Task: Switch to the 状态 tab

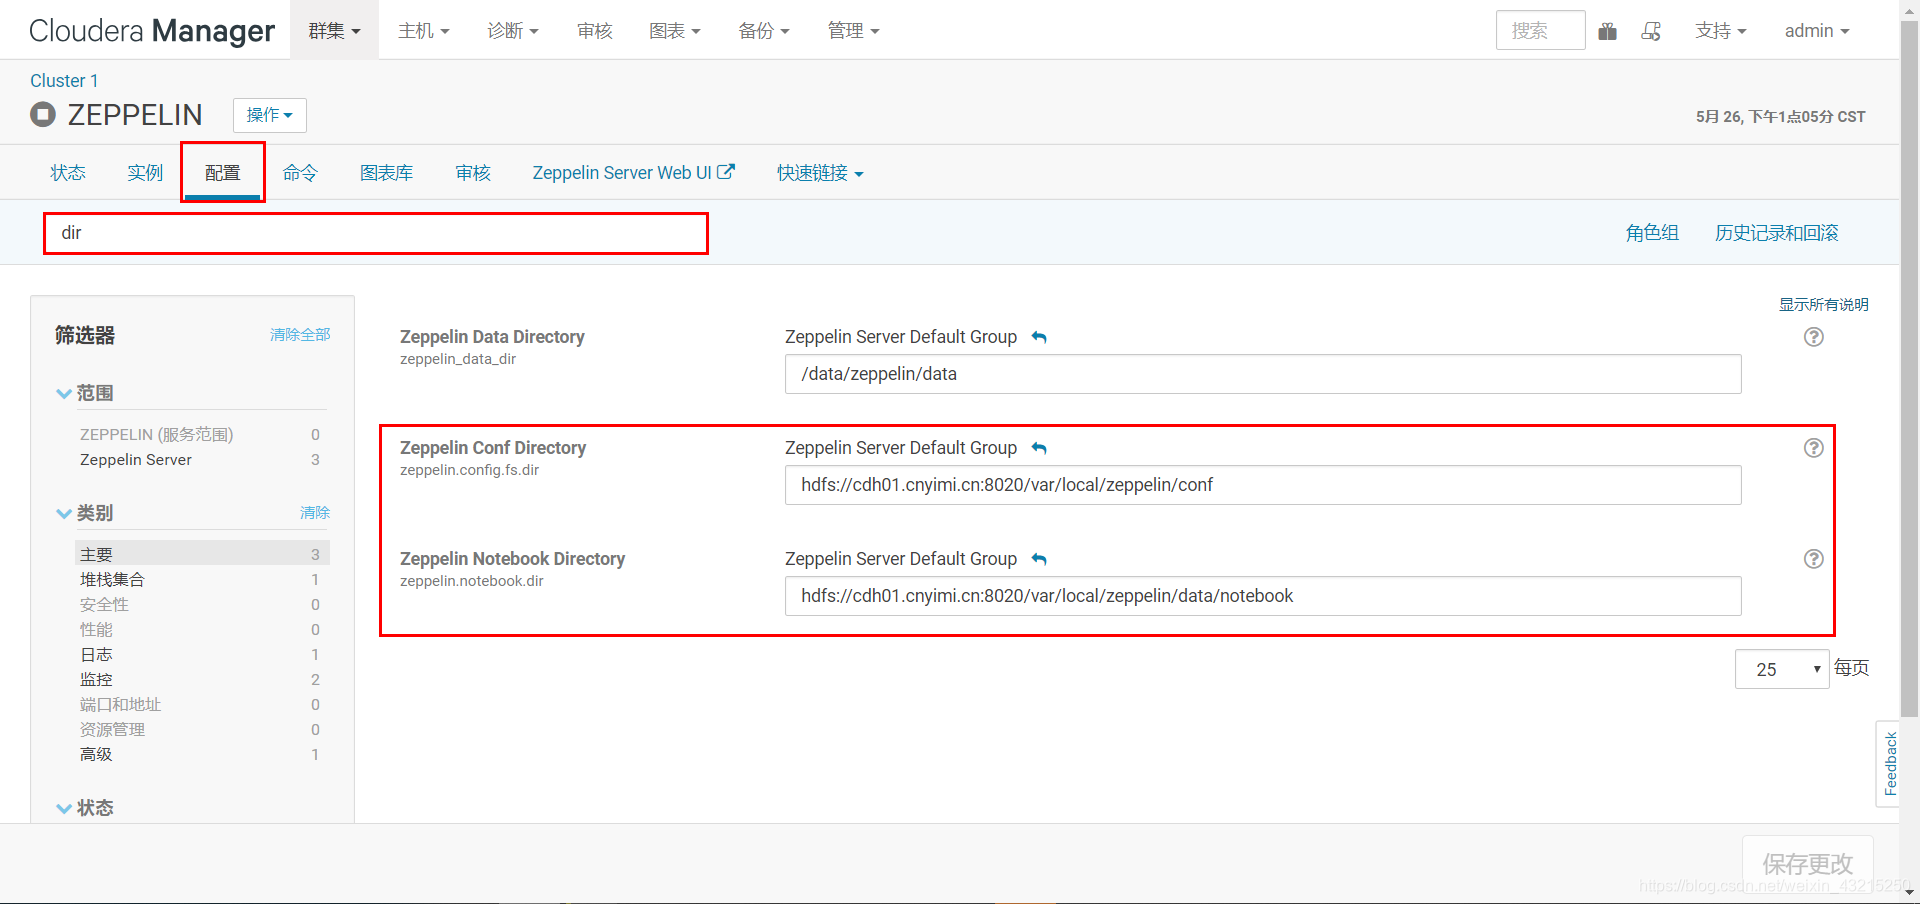Action: 68,173
